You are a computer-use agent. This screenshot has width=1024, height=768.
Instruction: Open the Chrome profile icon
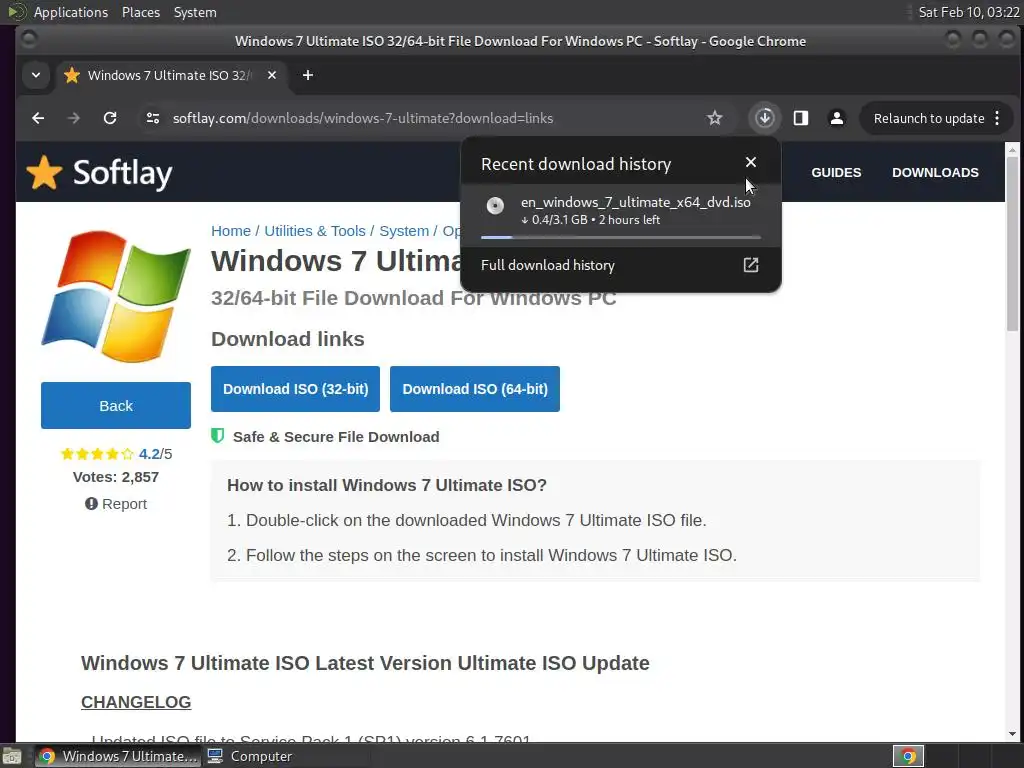click(x=837, y=118)
